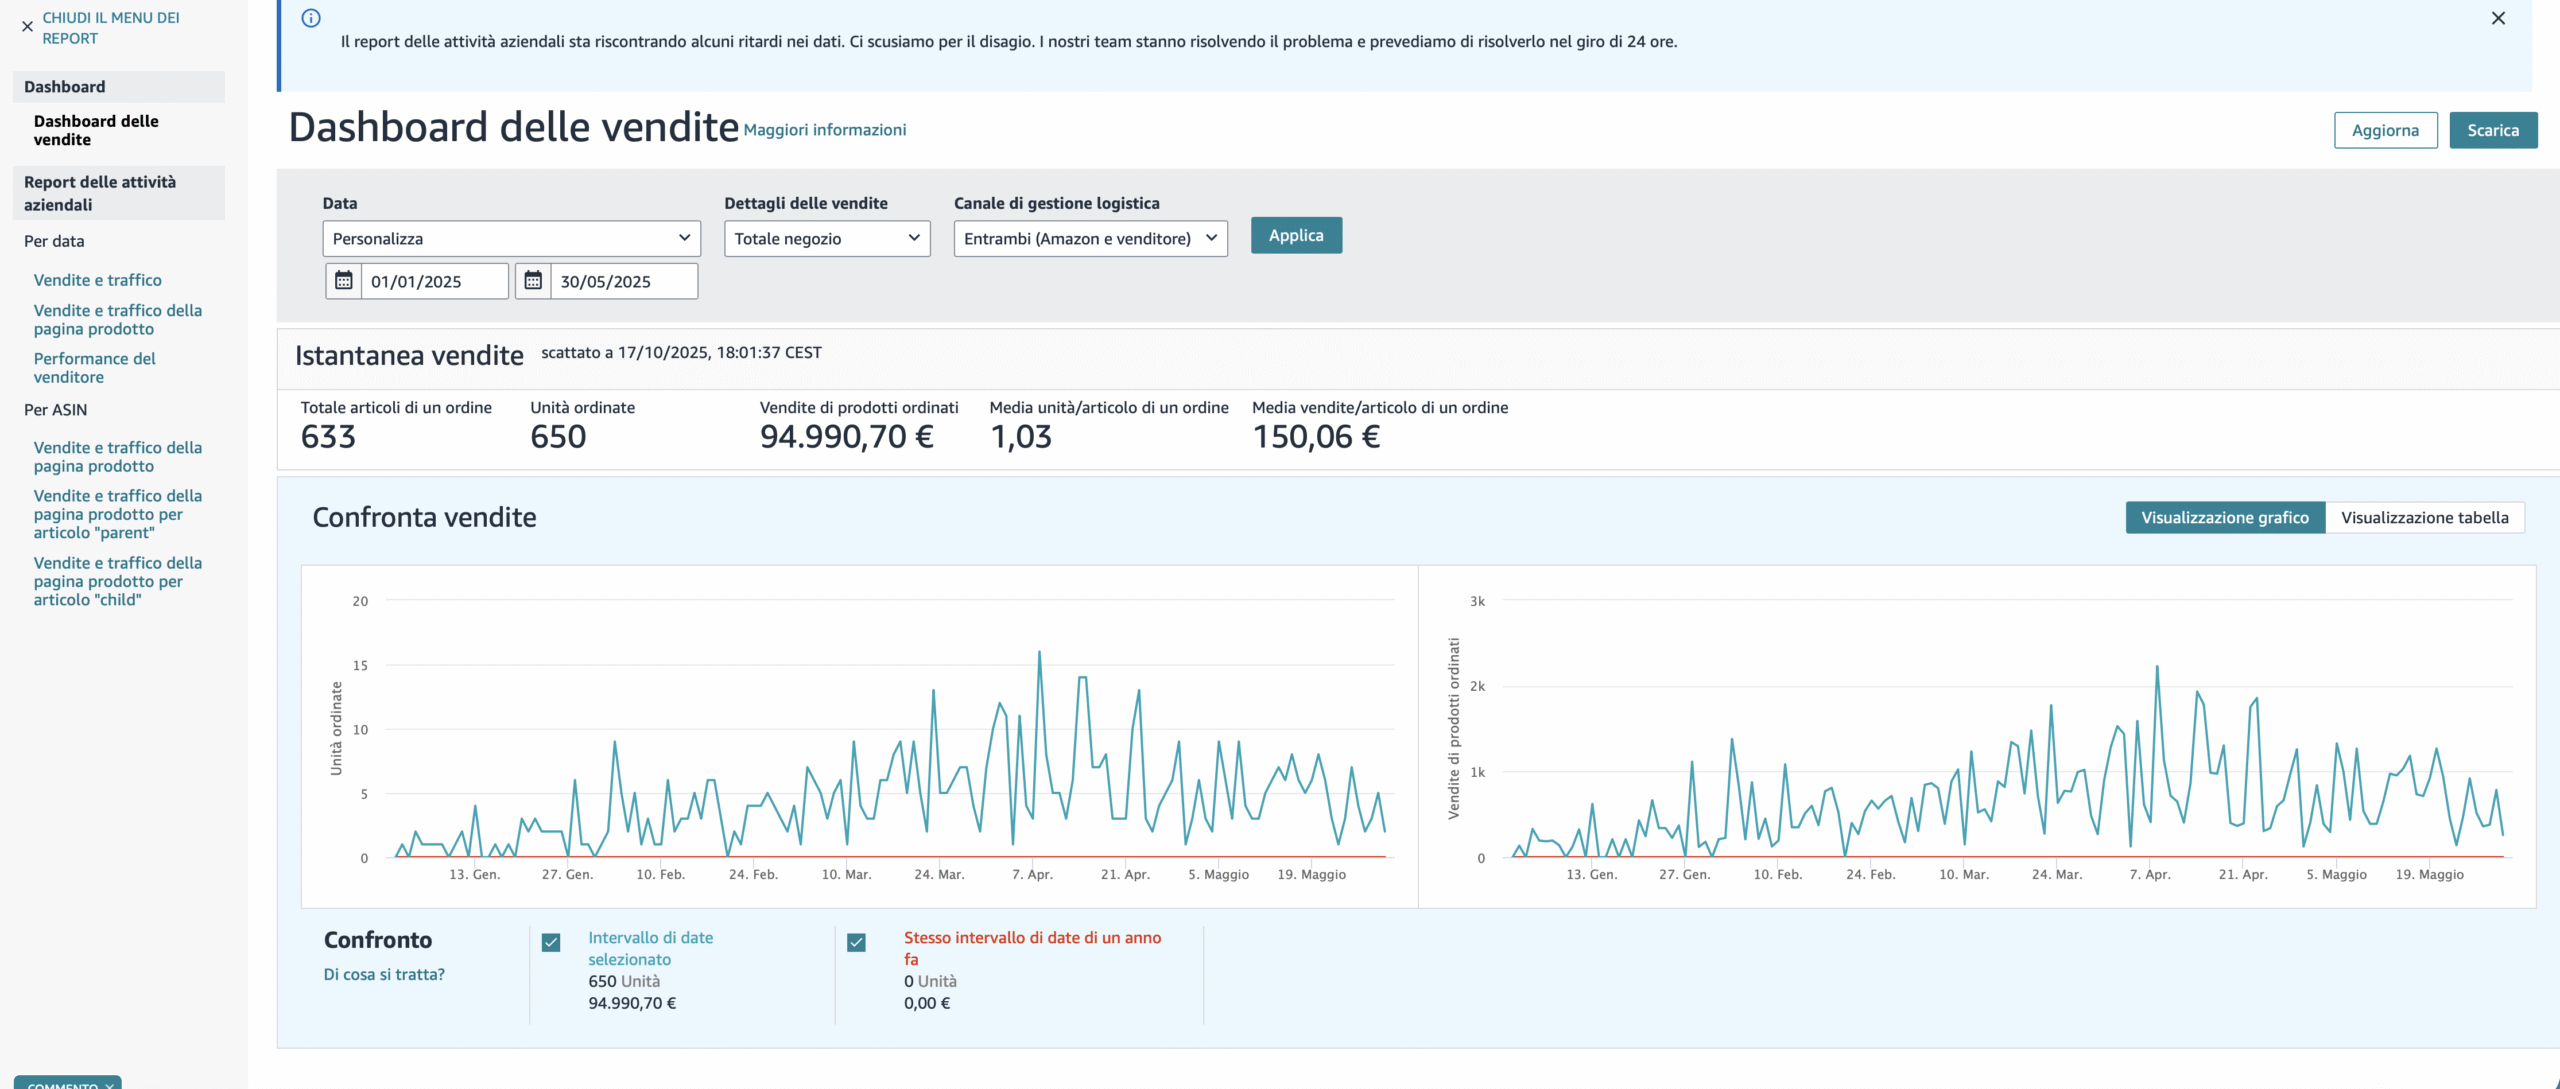Click the Di cosa si tratta? link

click(x=384, y=974)
